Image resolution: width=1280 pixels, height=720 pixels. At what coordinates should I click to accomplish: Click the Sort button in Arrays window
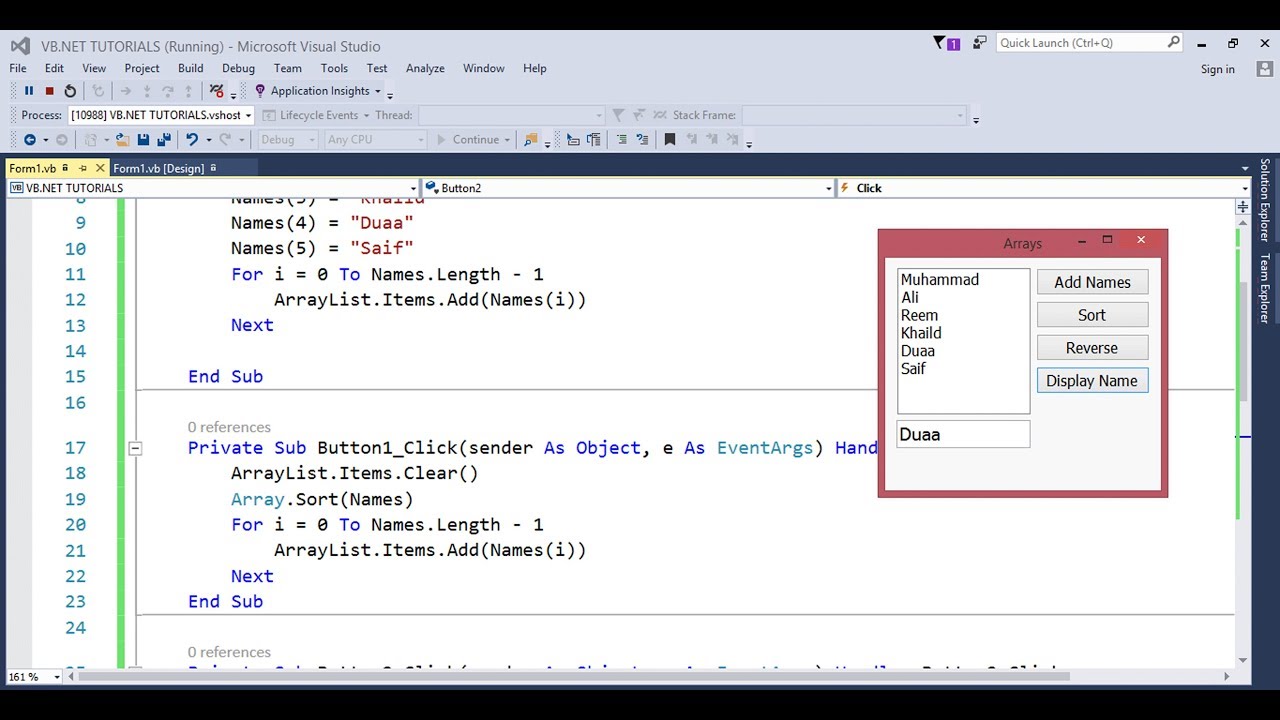point(1092,315)
